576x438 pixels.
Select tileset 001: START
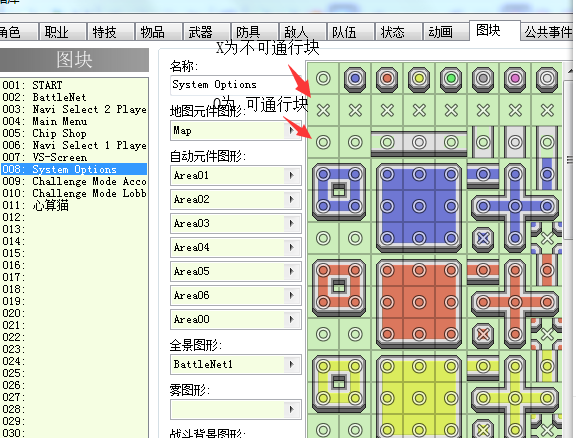[x=74, y=85]
